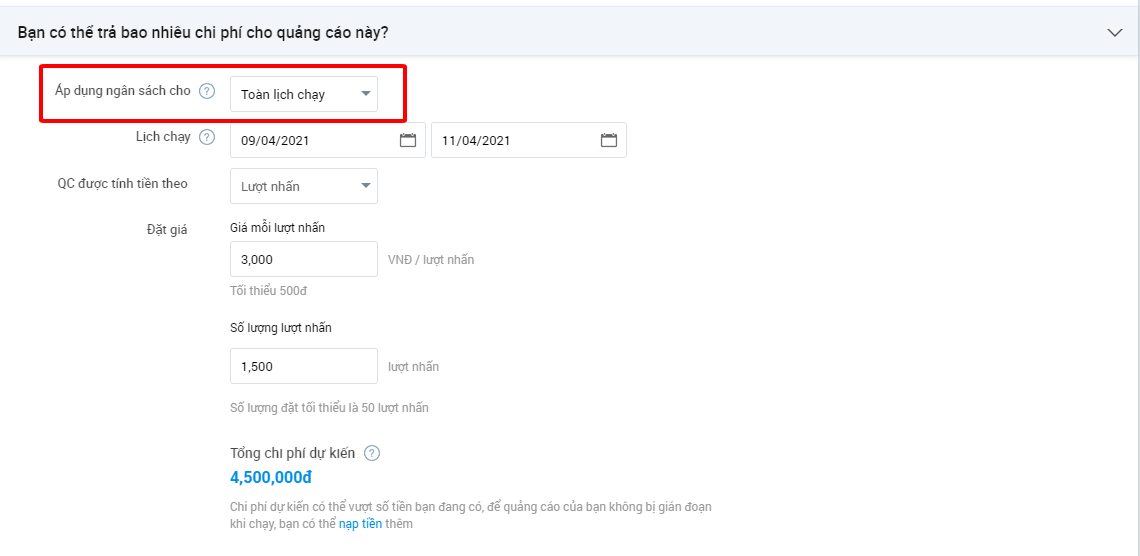This screenshot has height=556, width=1140.
Task: Select the price per click field 3,000
Action: [304, 259]
